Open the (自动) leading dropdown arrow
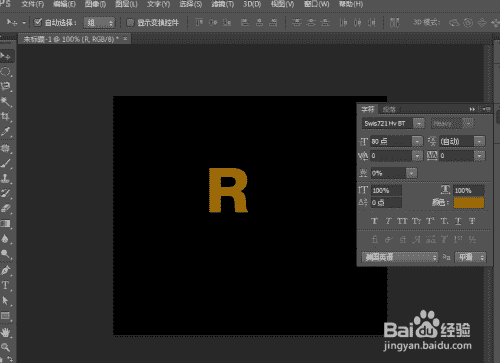The width and height of the screenshot is (500, 363). [479, 141]
